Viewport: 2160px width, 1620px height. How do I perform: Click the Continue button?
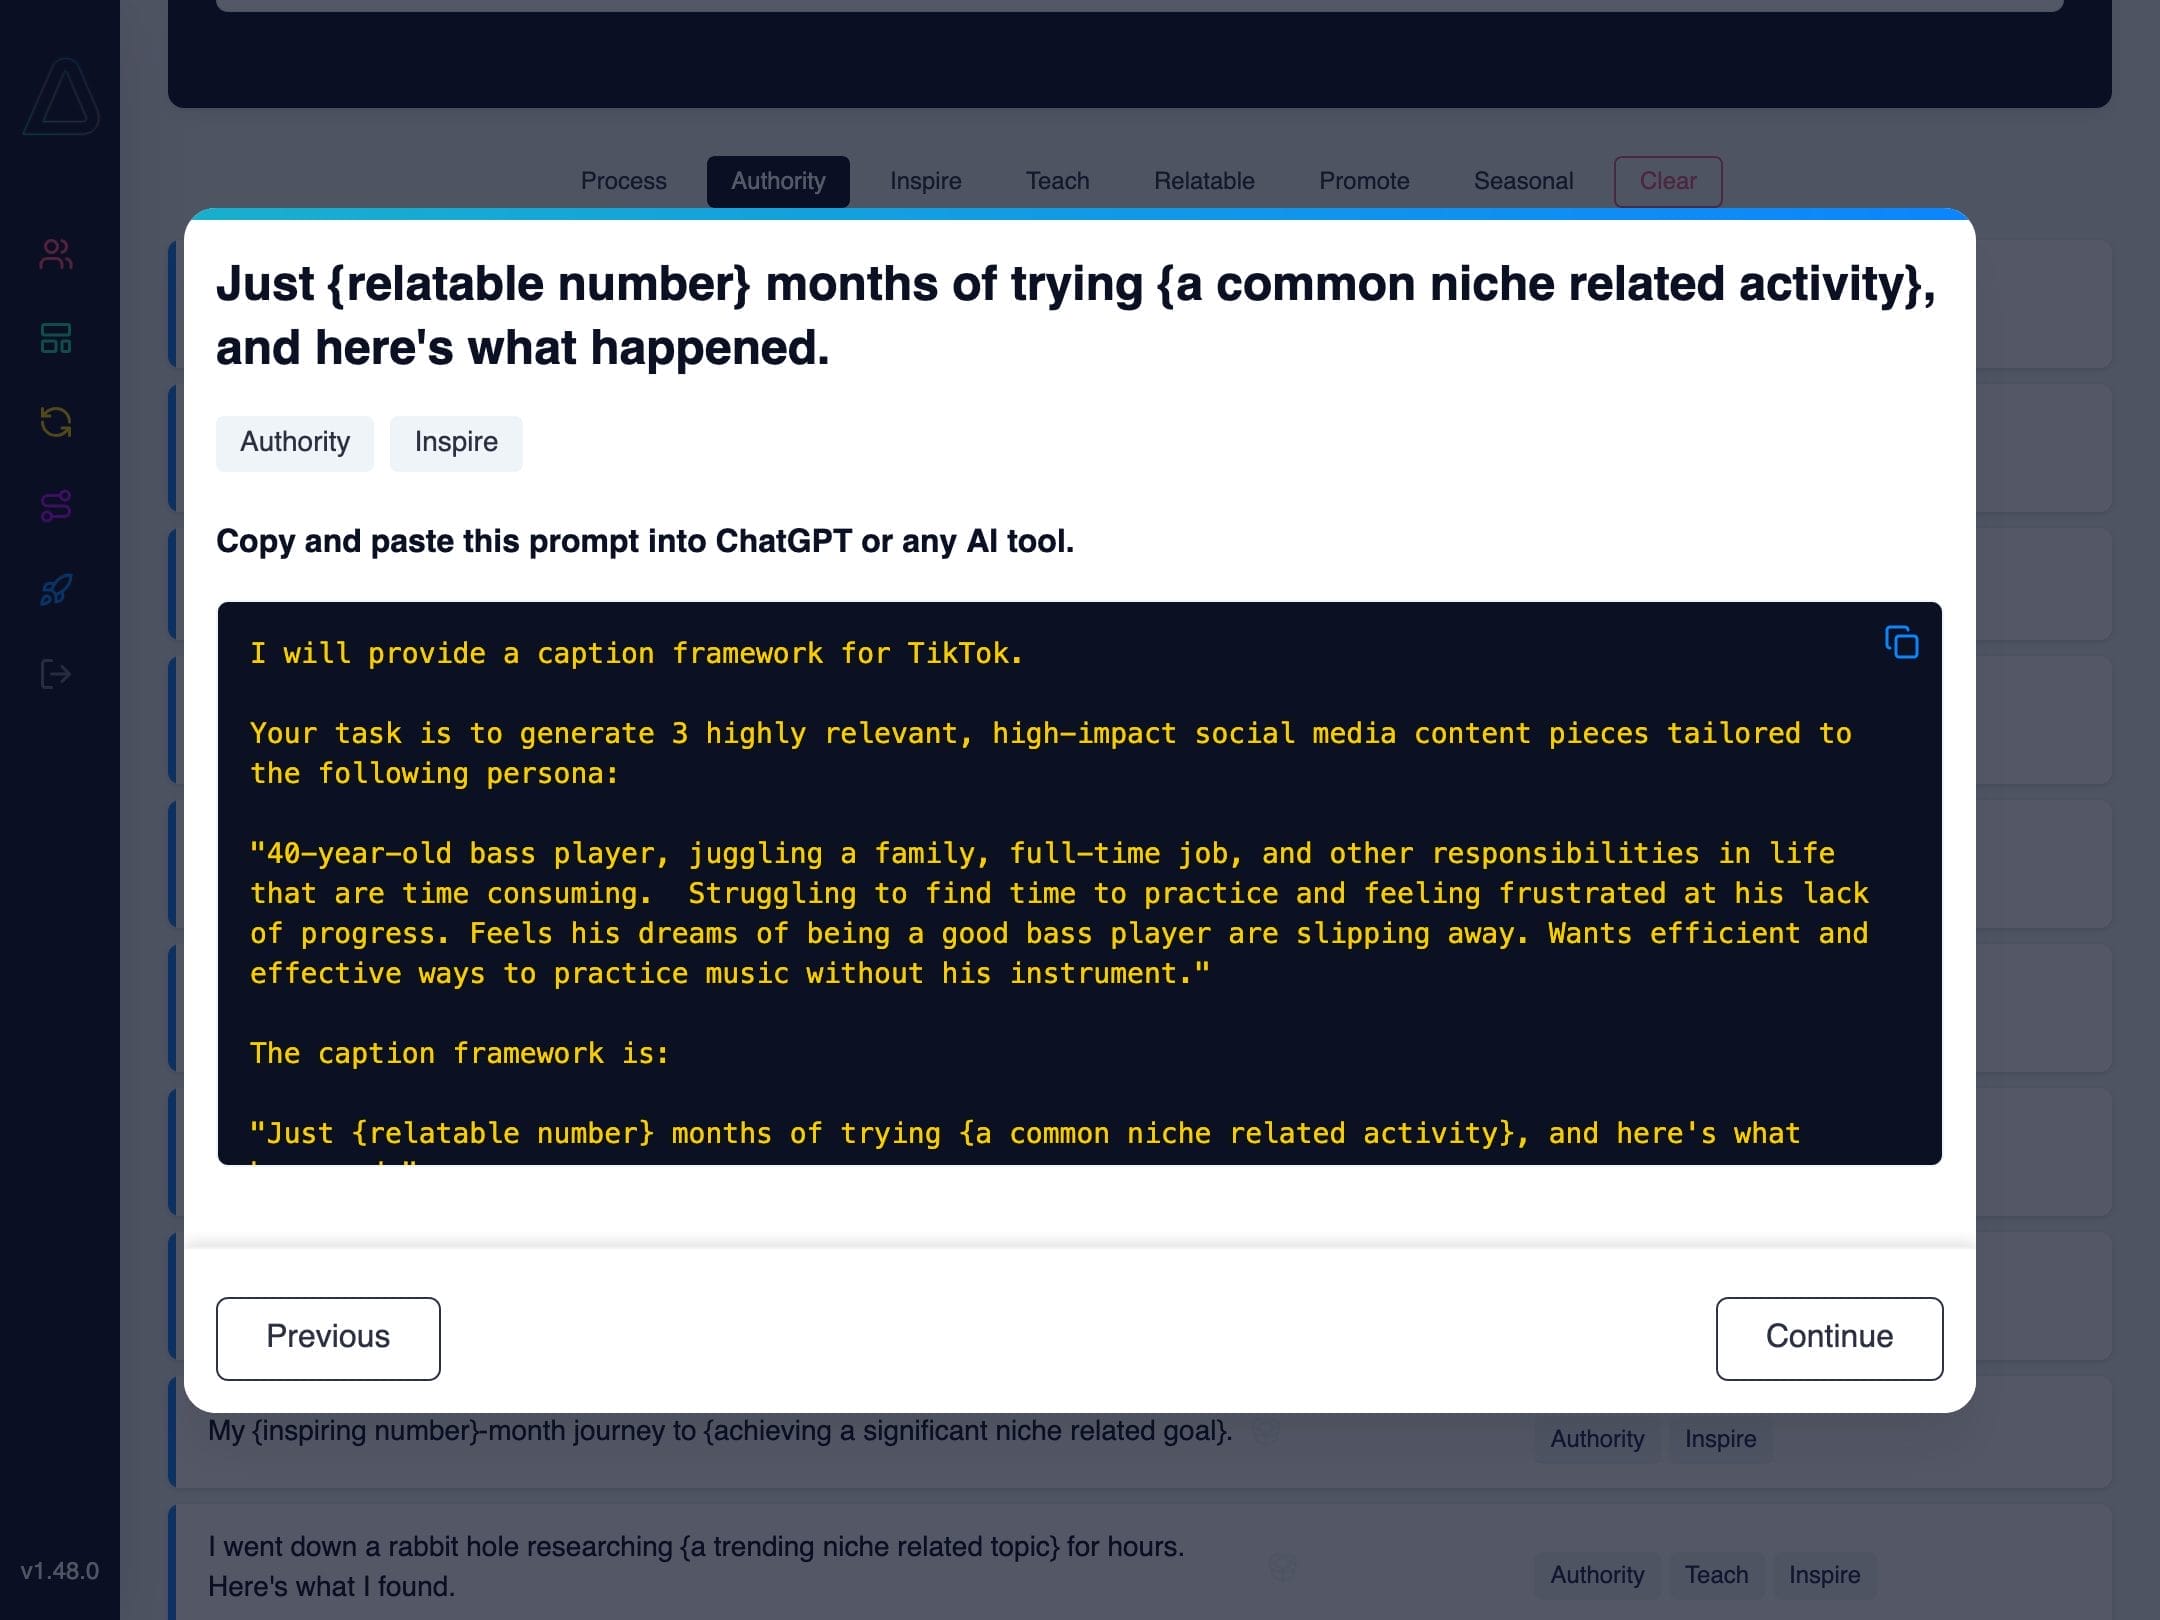[x=1829, y=1338]
